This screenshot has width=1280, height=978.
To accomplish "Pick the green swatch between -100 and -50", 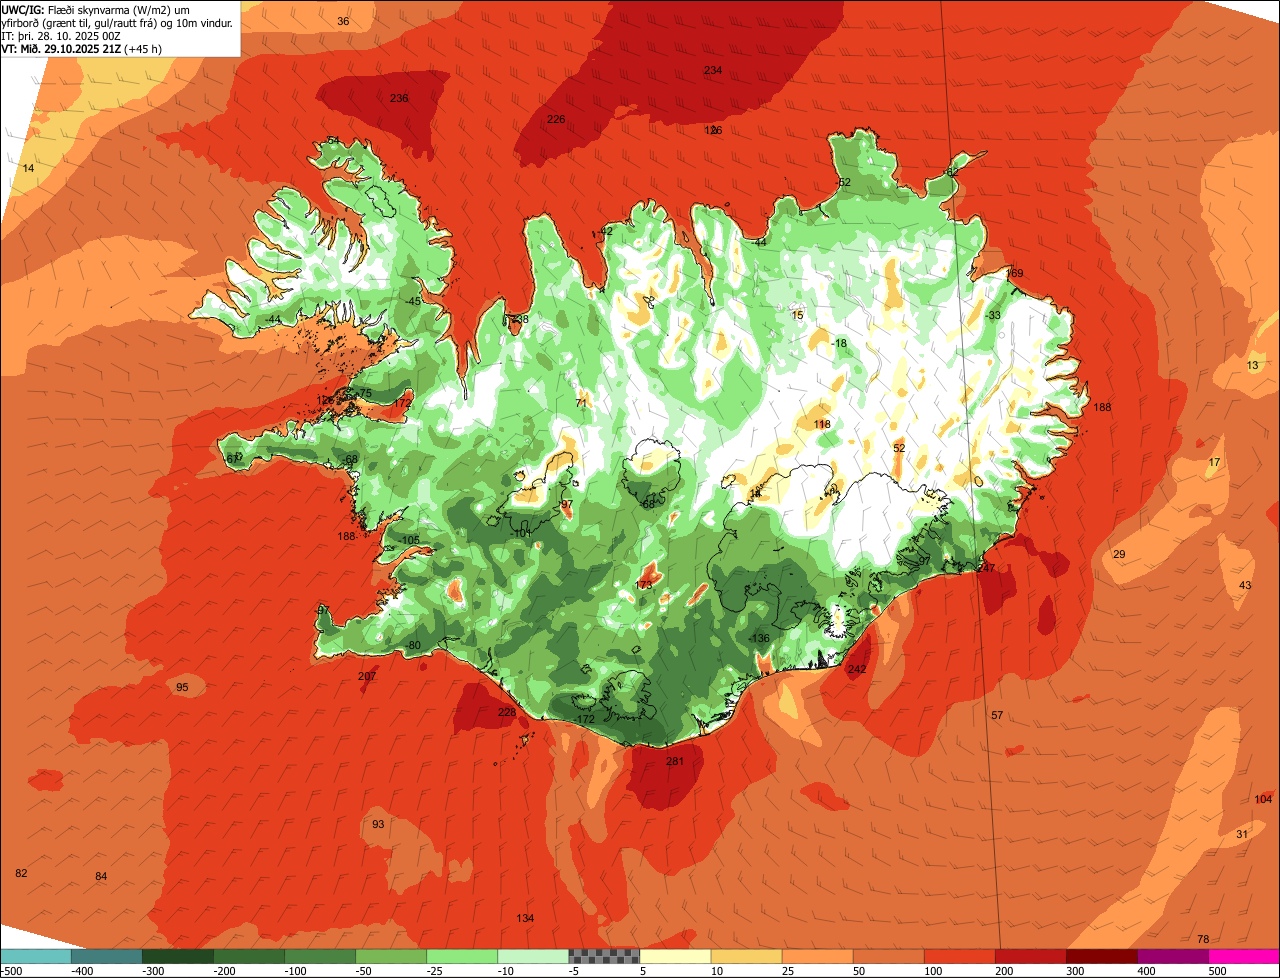I will [x=320, y=956].
